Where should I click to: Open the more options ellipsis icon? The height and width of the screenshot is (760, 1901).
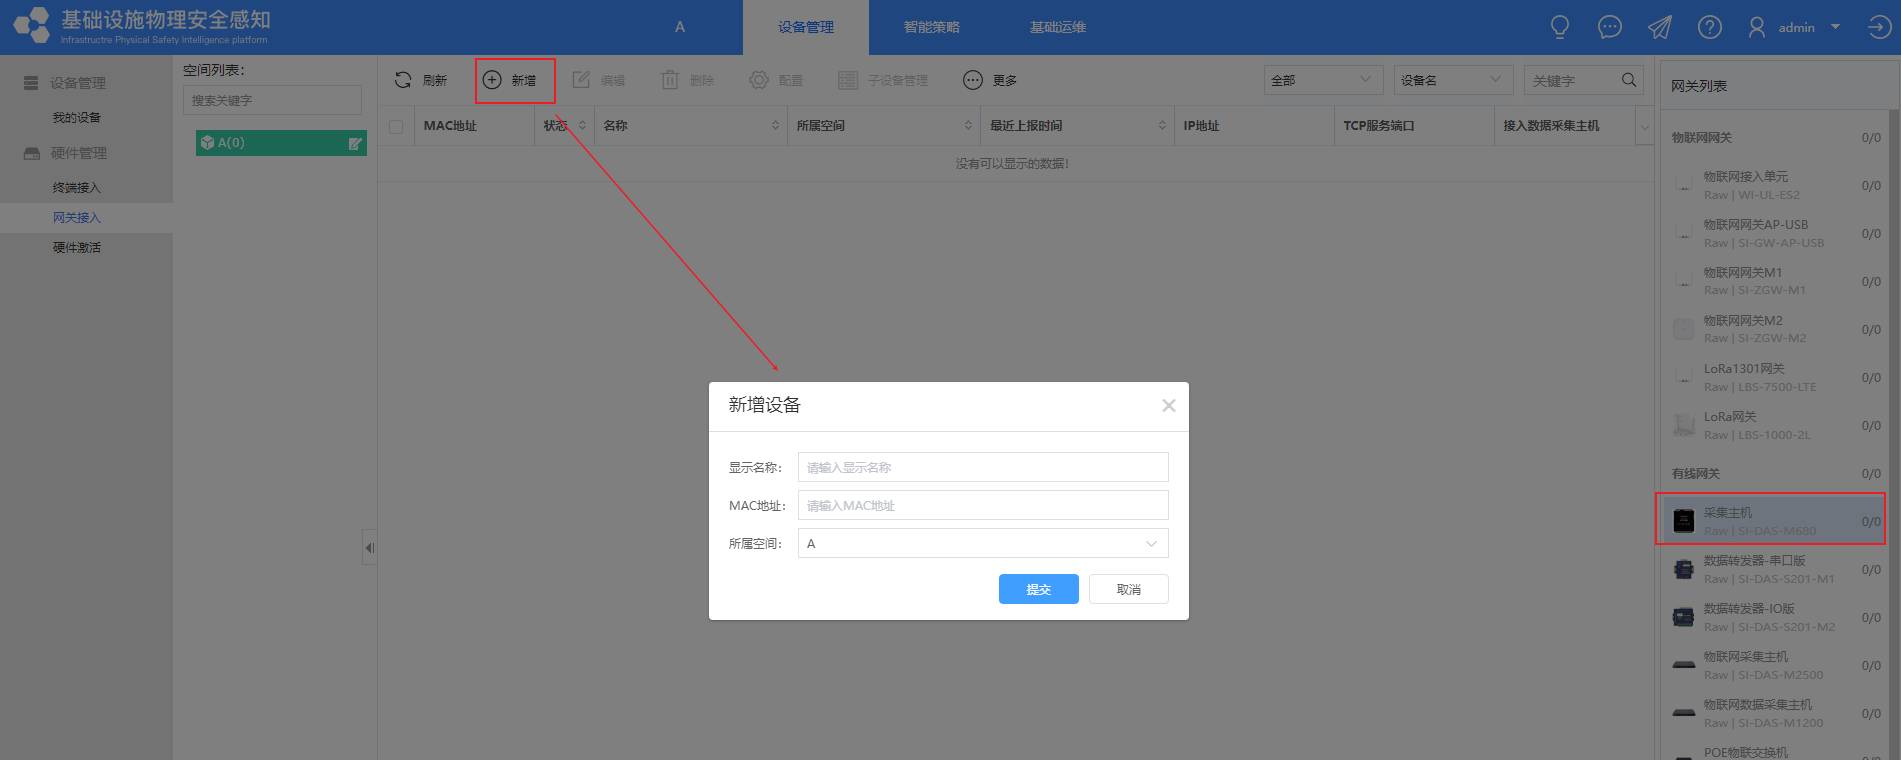pyautogui.click(x=973, y=80)
